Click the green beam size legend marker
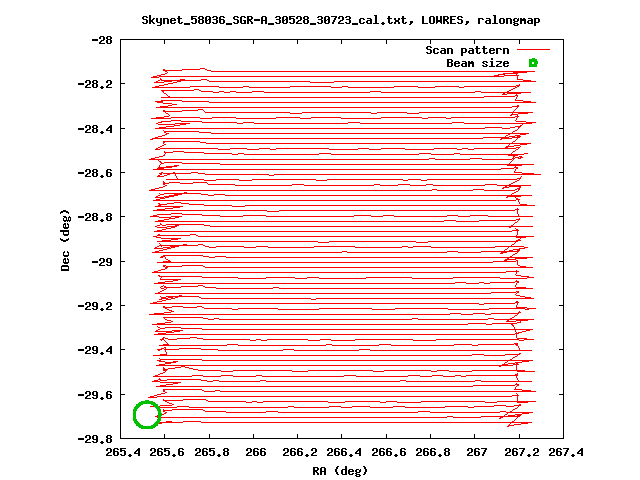This screenshot has height=480, width=640. point(533,63)
